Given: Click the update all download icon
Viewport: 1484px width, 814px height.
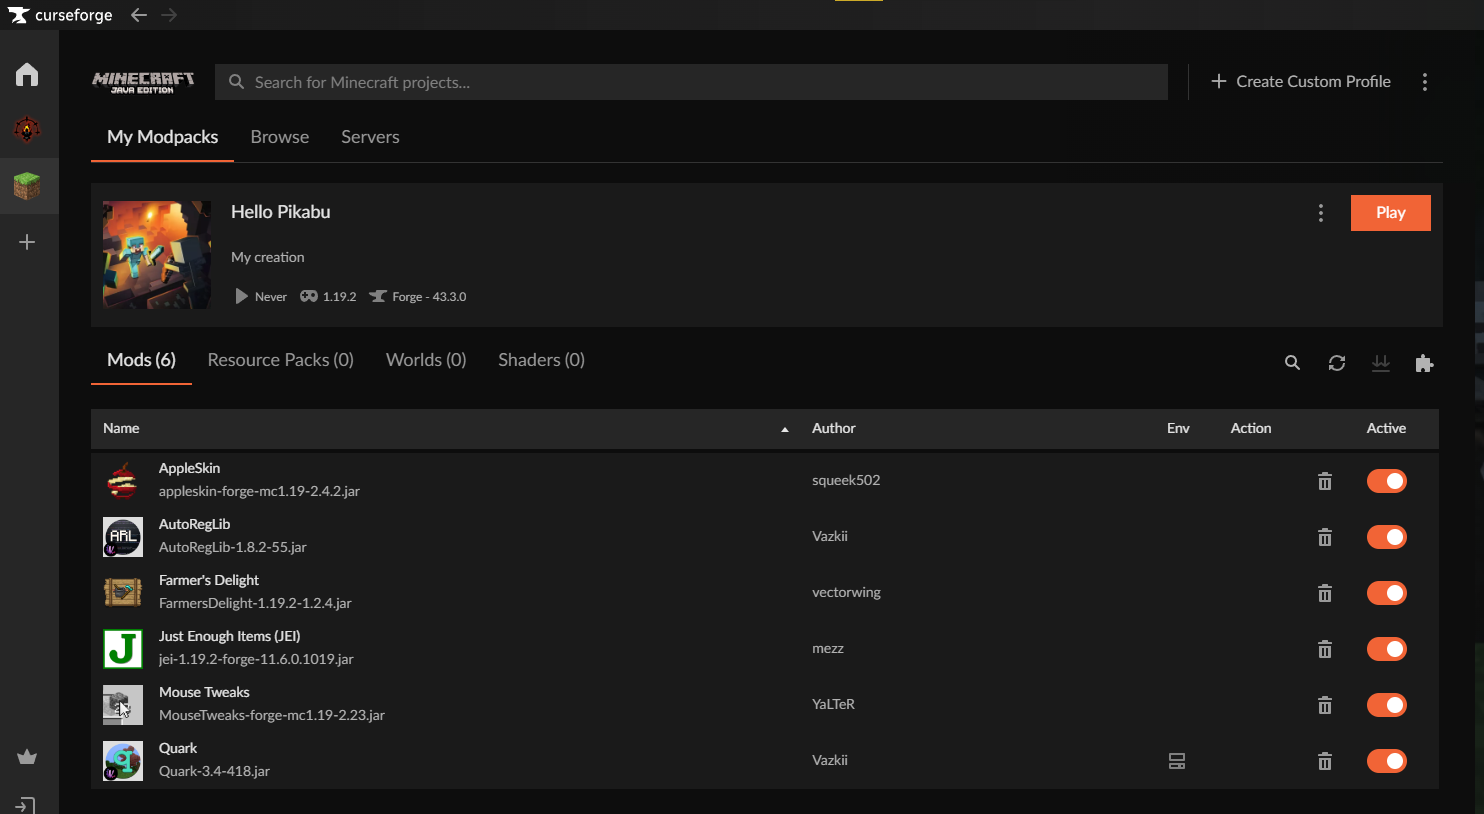Looking at the screenshot, I should tap(1381, 363).
